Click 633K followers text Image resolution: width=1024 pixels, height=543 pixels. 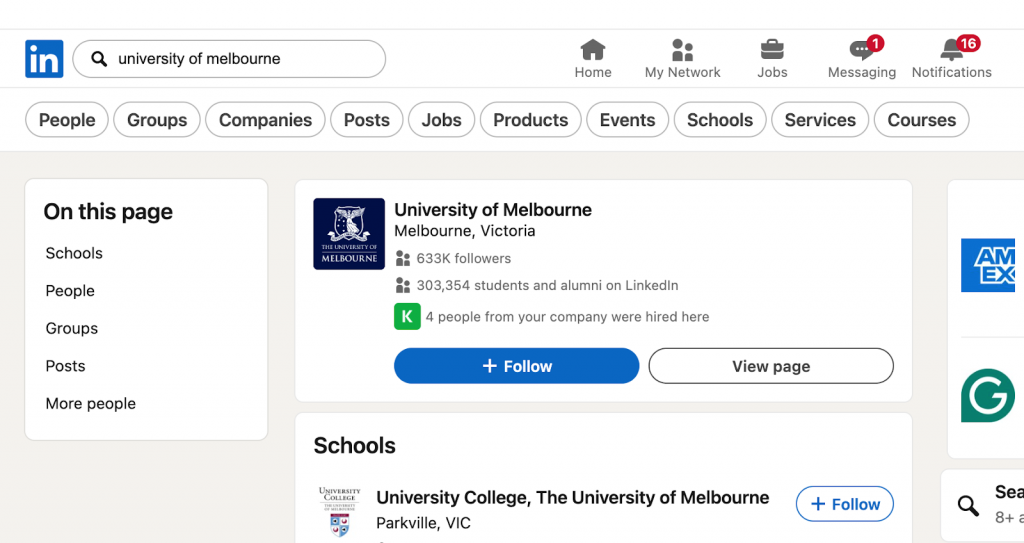(x=464, y=259)
